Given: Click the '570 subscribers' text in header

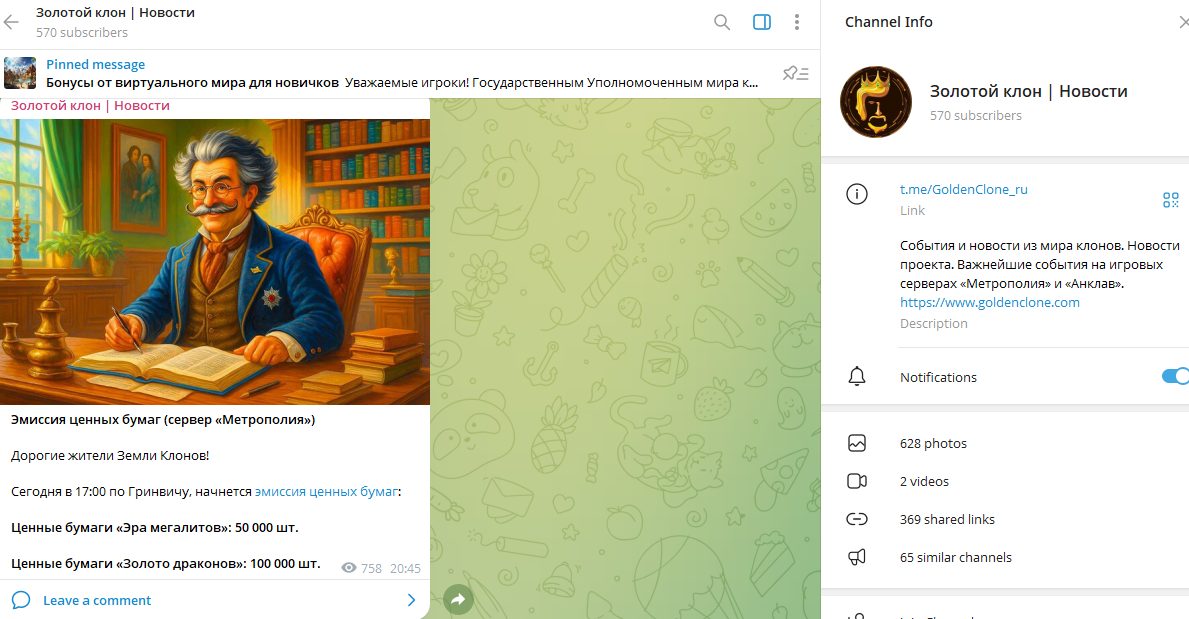Looking at the screenshot, I should click(x=82, y=33).
